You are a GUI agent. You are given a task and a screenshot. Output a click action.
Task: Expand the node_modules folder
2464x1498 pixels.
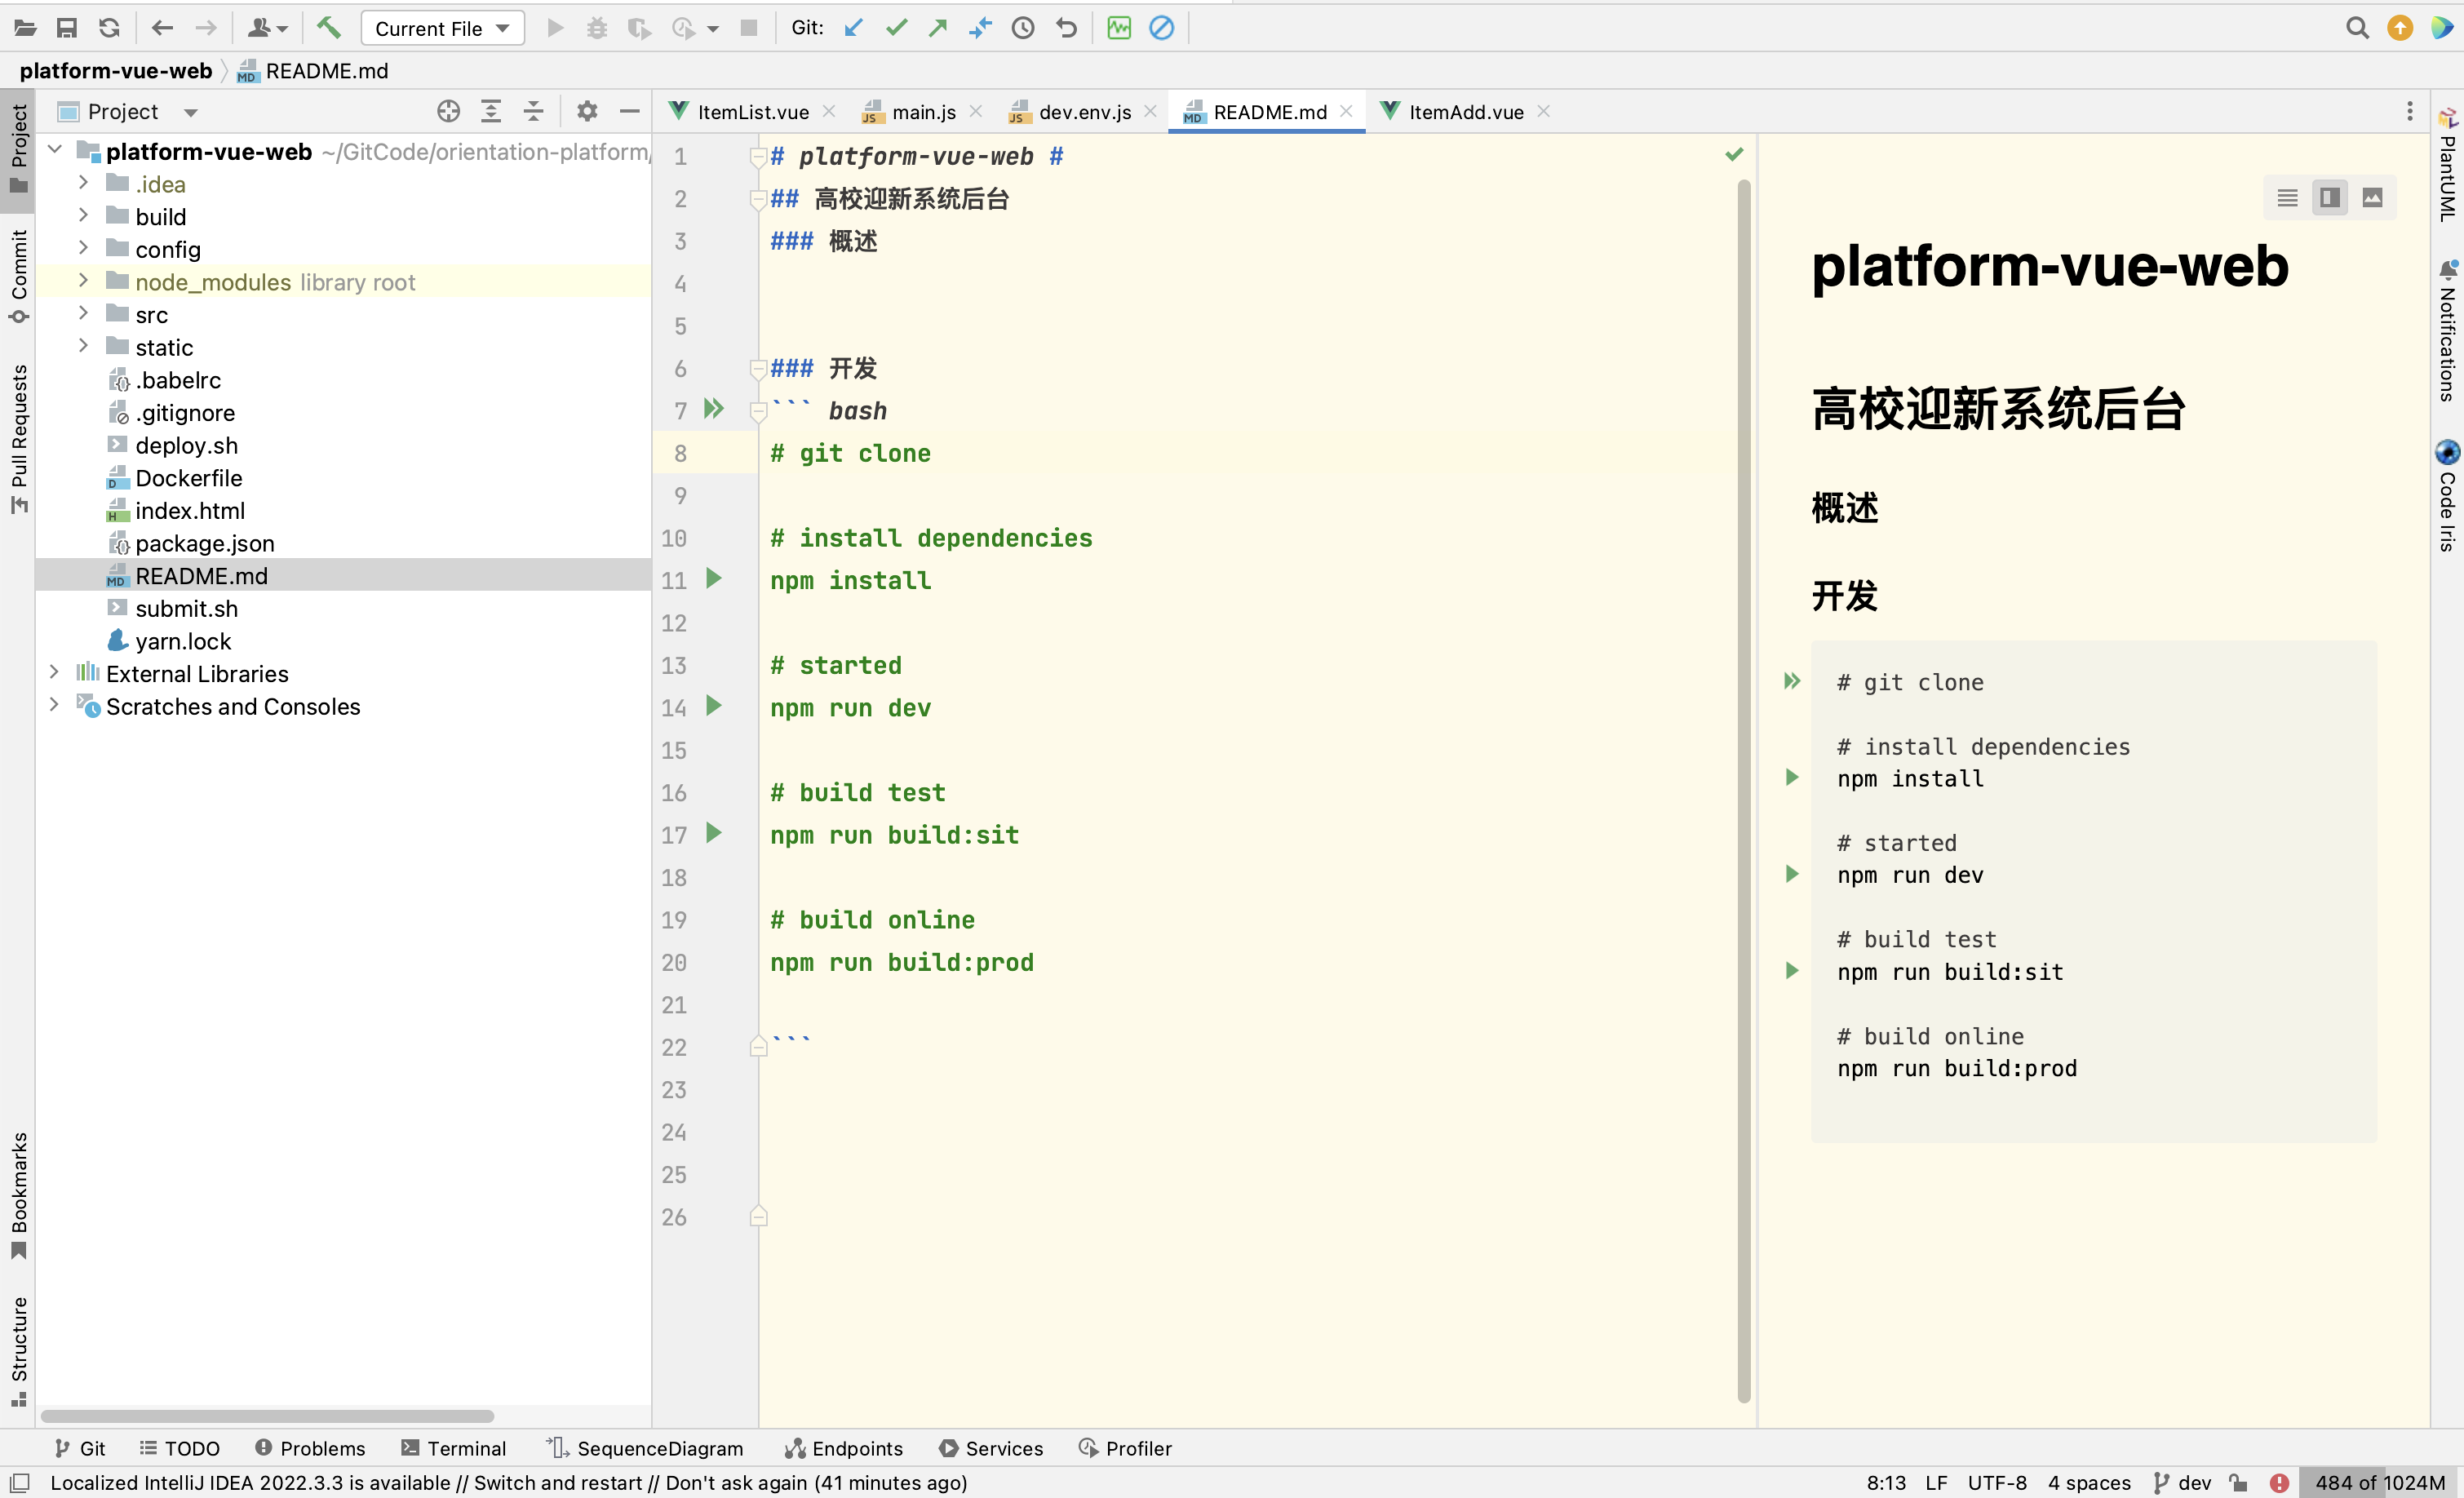[84, 282]
